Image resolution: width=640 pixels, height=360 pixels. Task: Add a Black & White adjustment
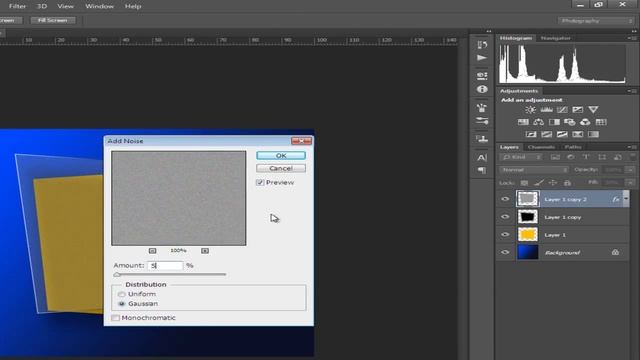(554, 122)
